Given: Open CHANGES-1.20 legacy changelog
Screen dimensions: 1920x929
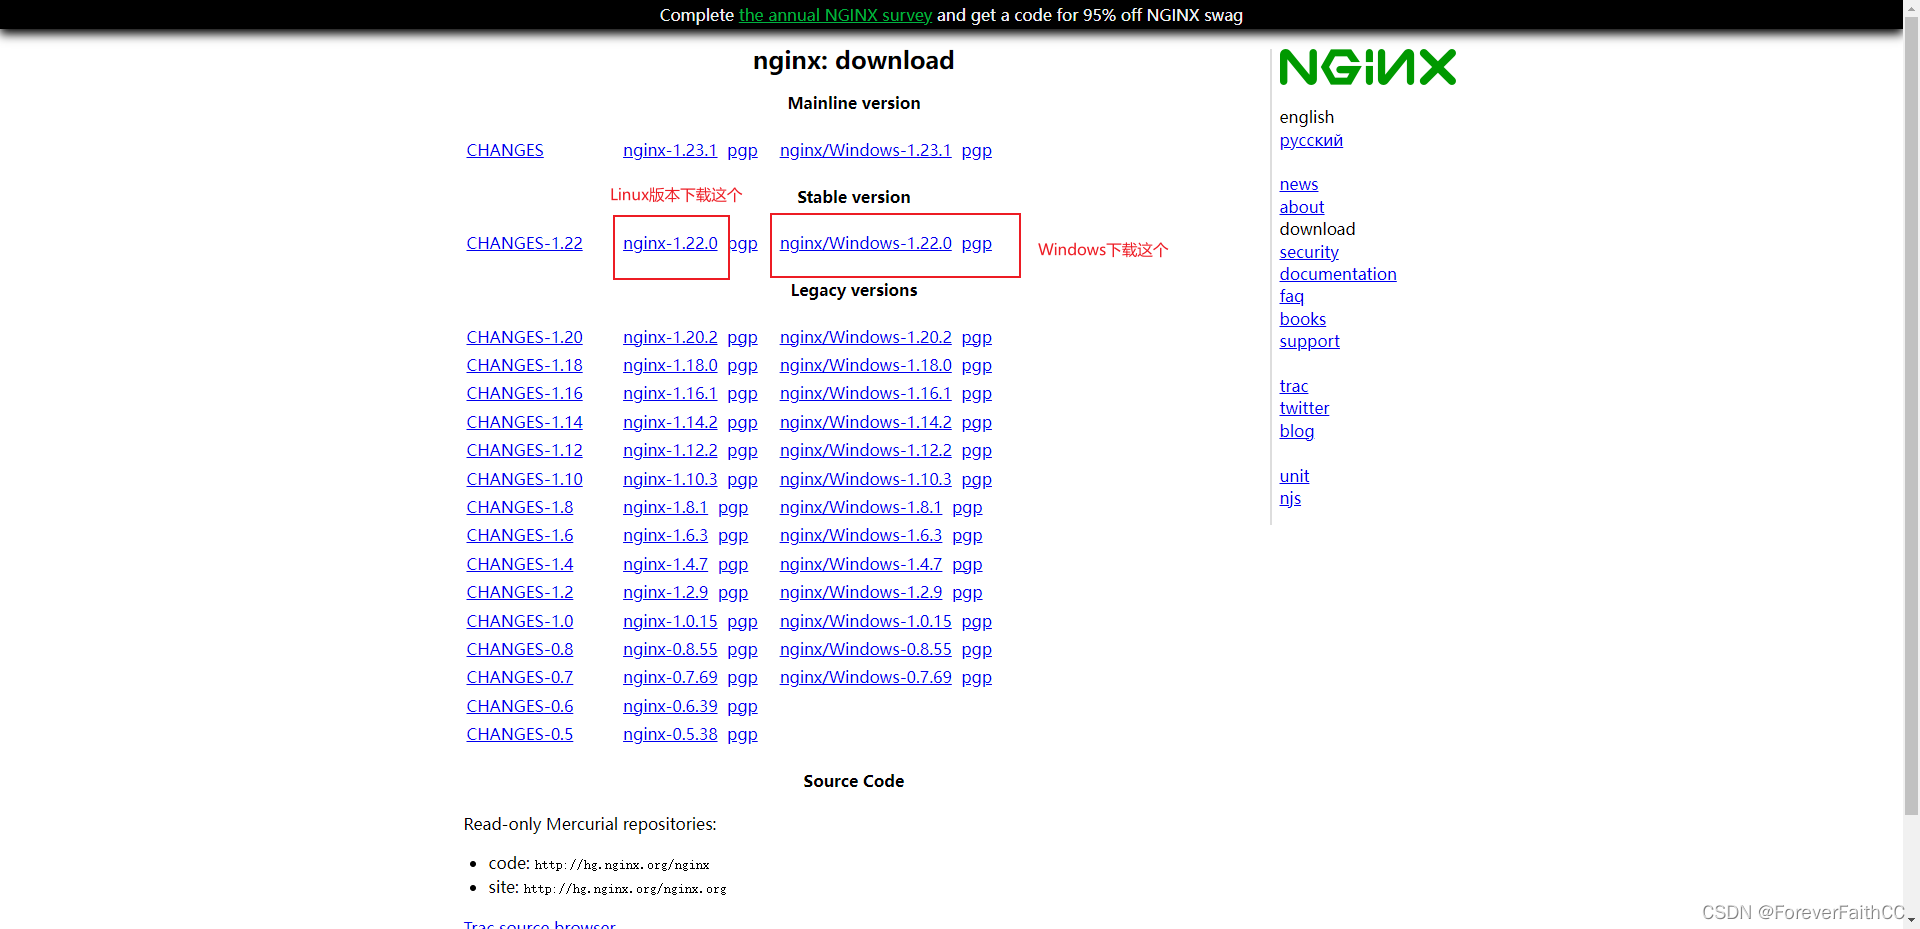Looking at the screenshot, I should point(524,337).
